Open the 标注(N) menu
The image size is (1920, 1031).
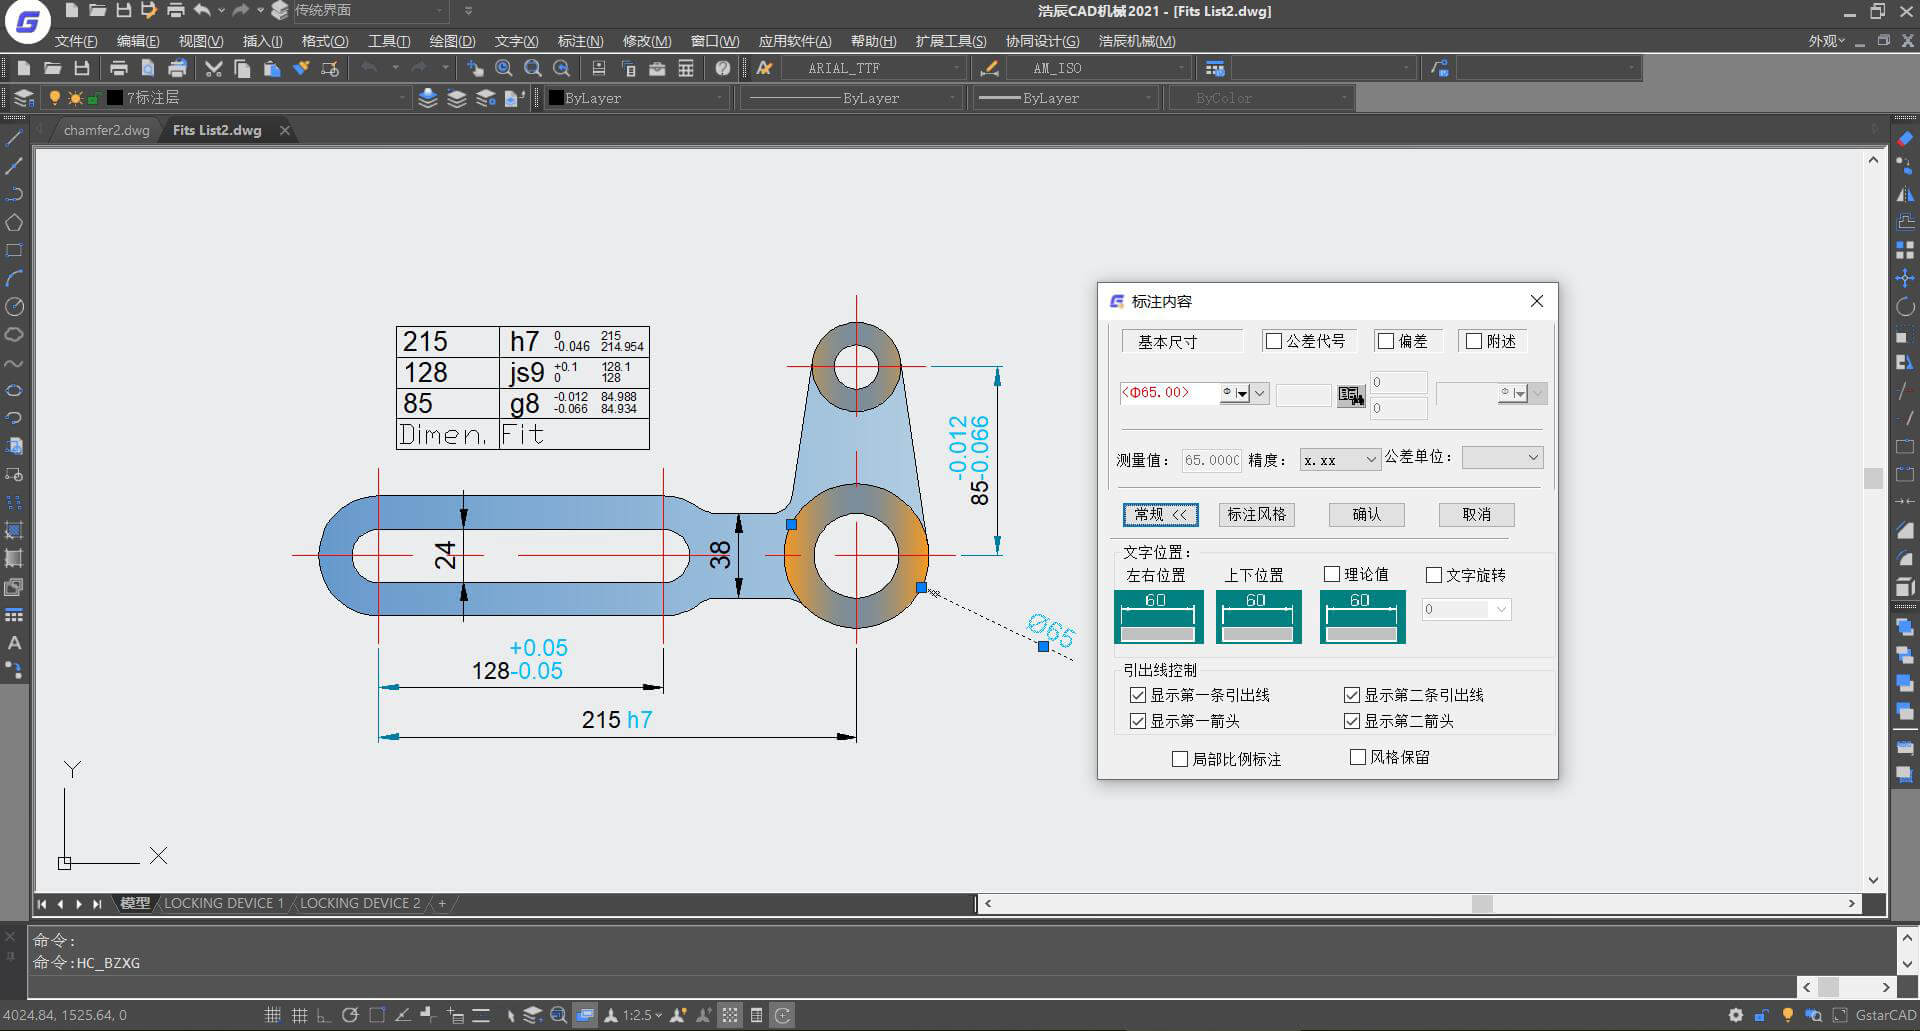[580, 41]
